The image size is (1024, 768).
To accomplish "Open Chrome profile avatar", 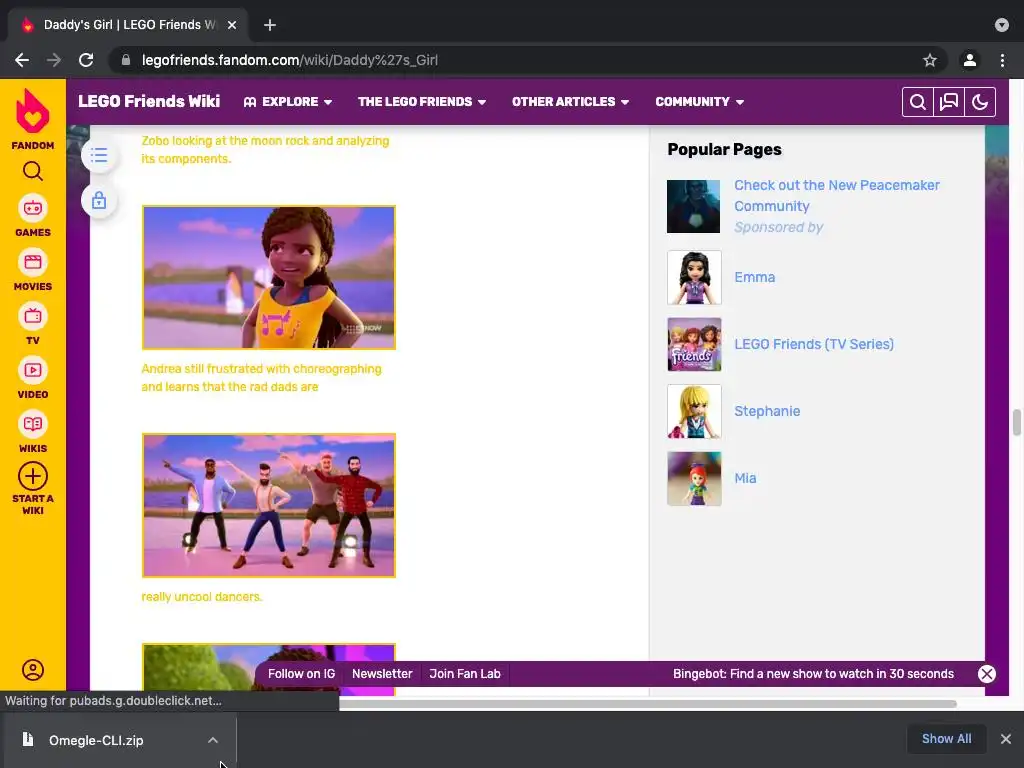I will click(x=970, y=60).
